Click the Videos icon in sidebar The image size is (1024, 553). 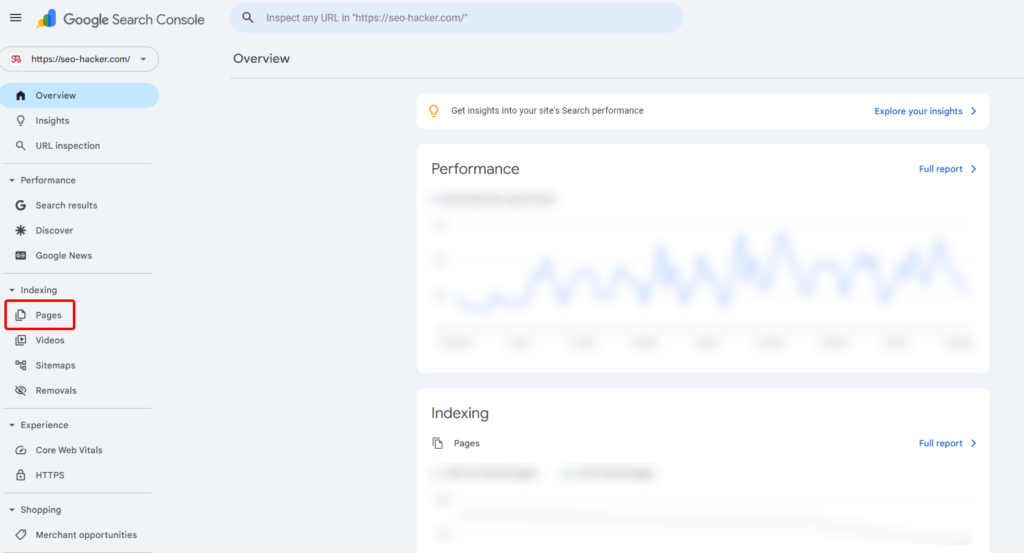pyautogui.click(x=21, y=340)
